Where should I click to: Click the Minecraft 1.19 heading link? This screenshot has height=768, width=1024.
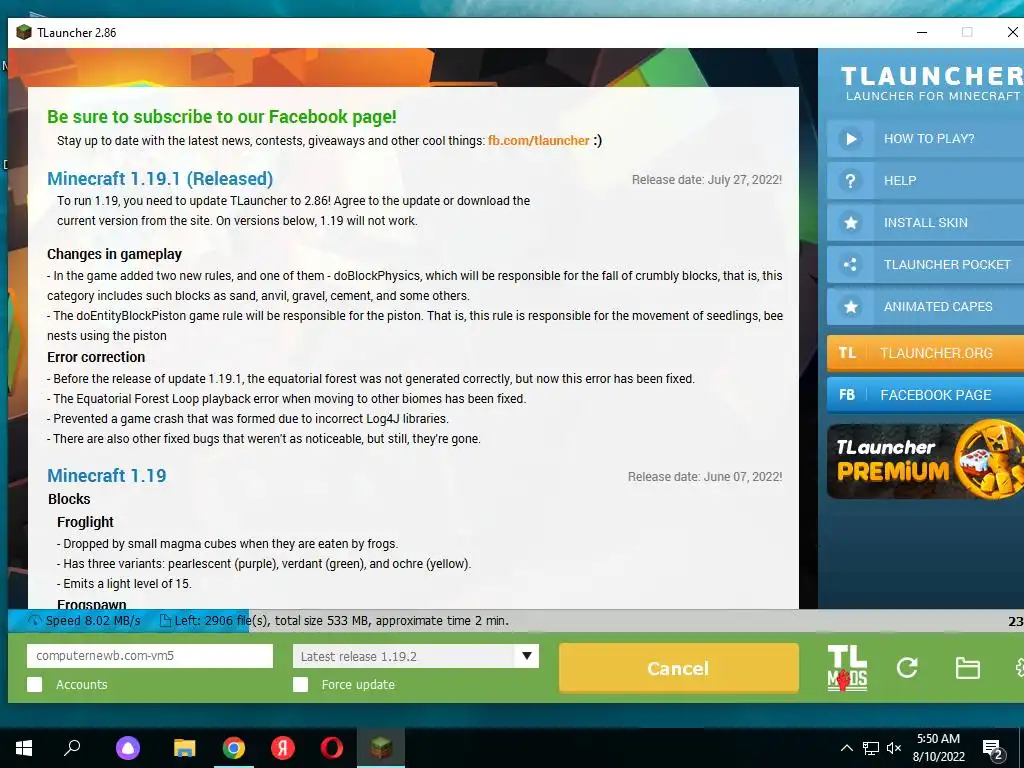[106, 475]
